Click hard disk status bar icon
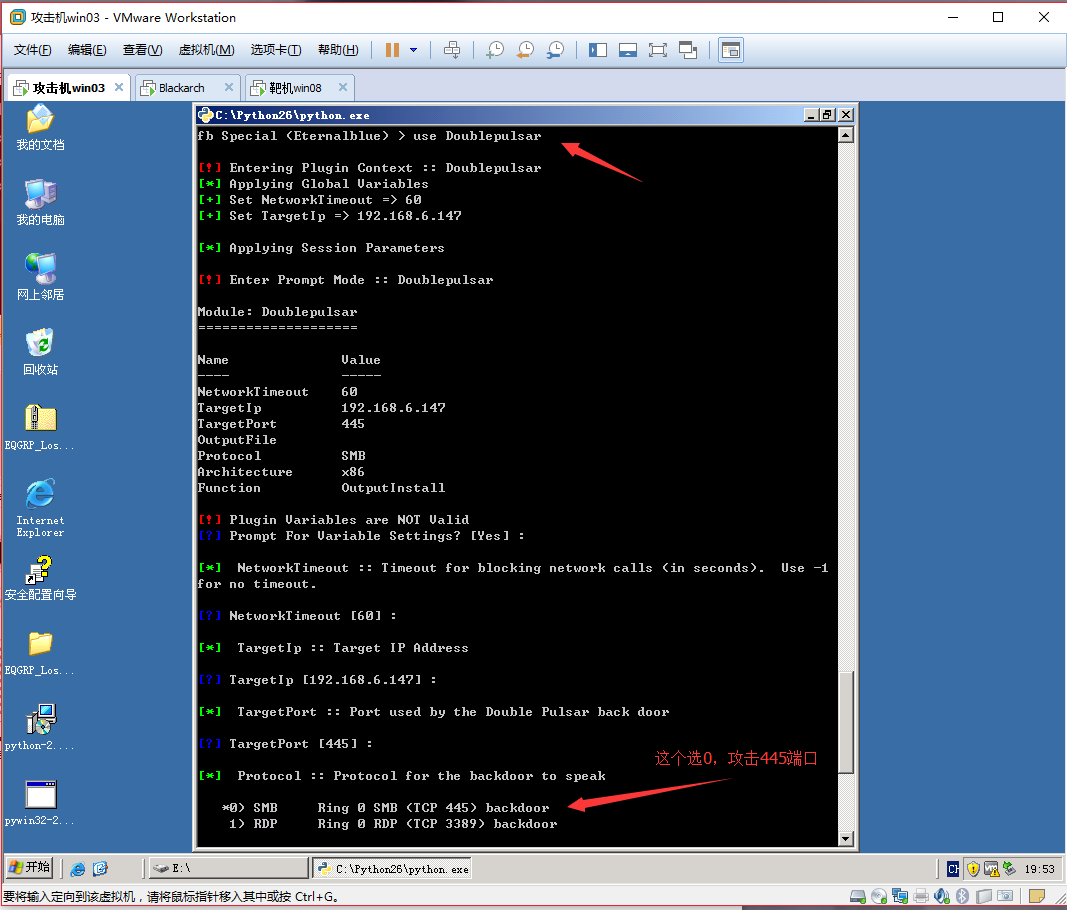The width and height of the screenshot is (1067, 910). 858,896
